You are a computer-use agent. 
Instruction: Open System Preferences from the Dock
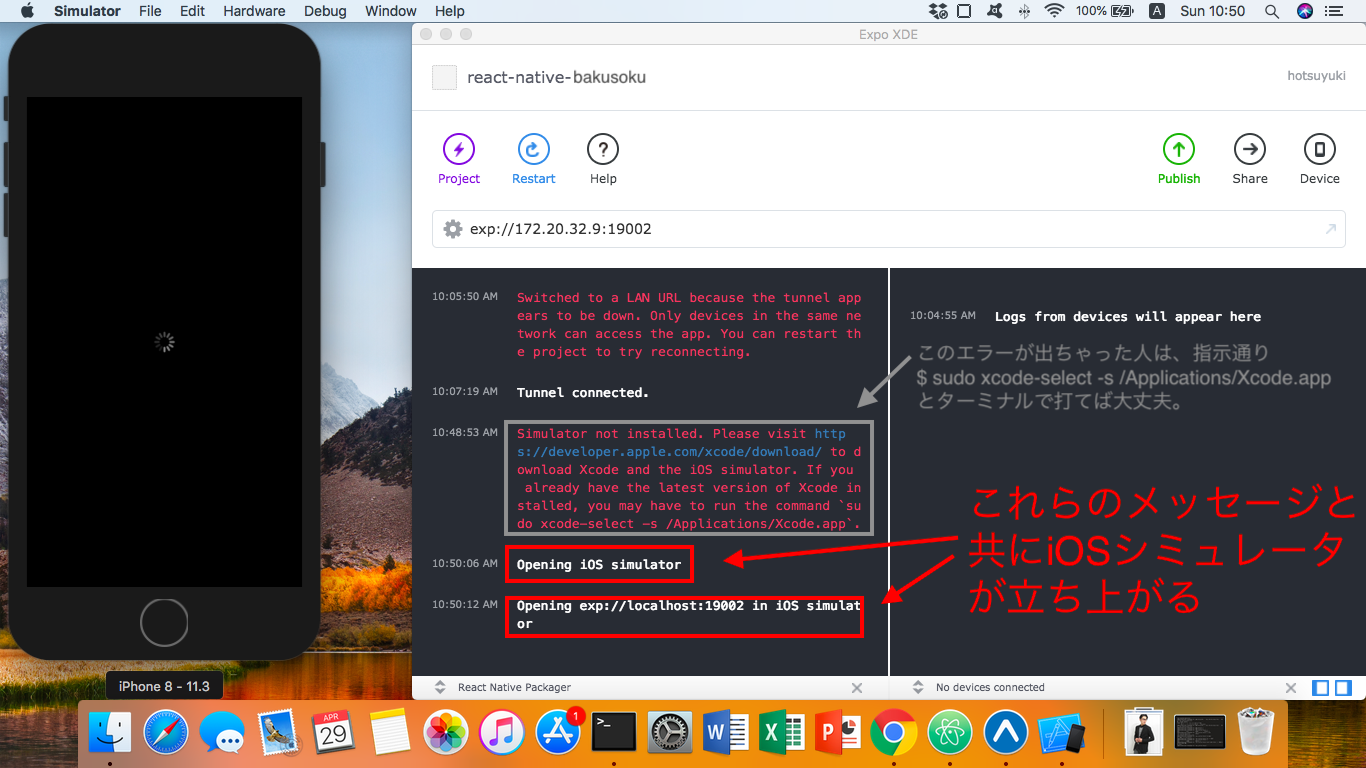pos(670,734)
